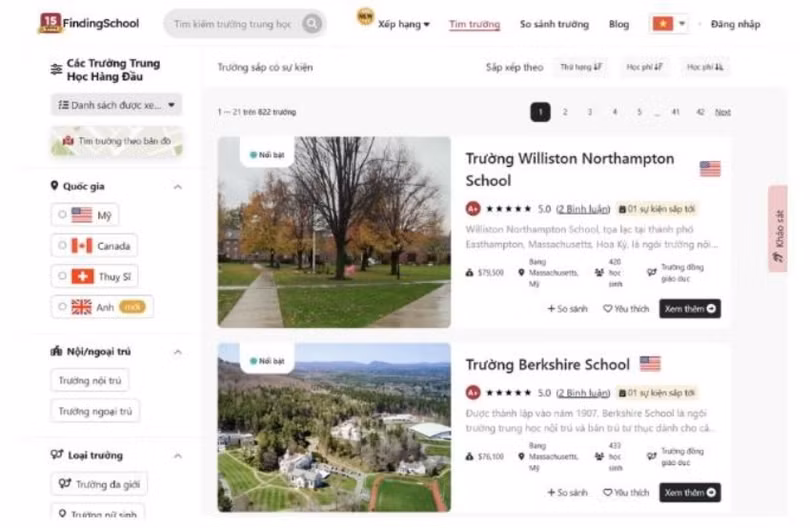Image resolution: width=810 pixels, height=528 pixels.
Task: Open the language selector dropdown arrow
Action: click(x=682, y=24)
